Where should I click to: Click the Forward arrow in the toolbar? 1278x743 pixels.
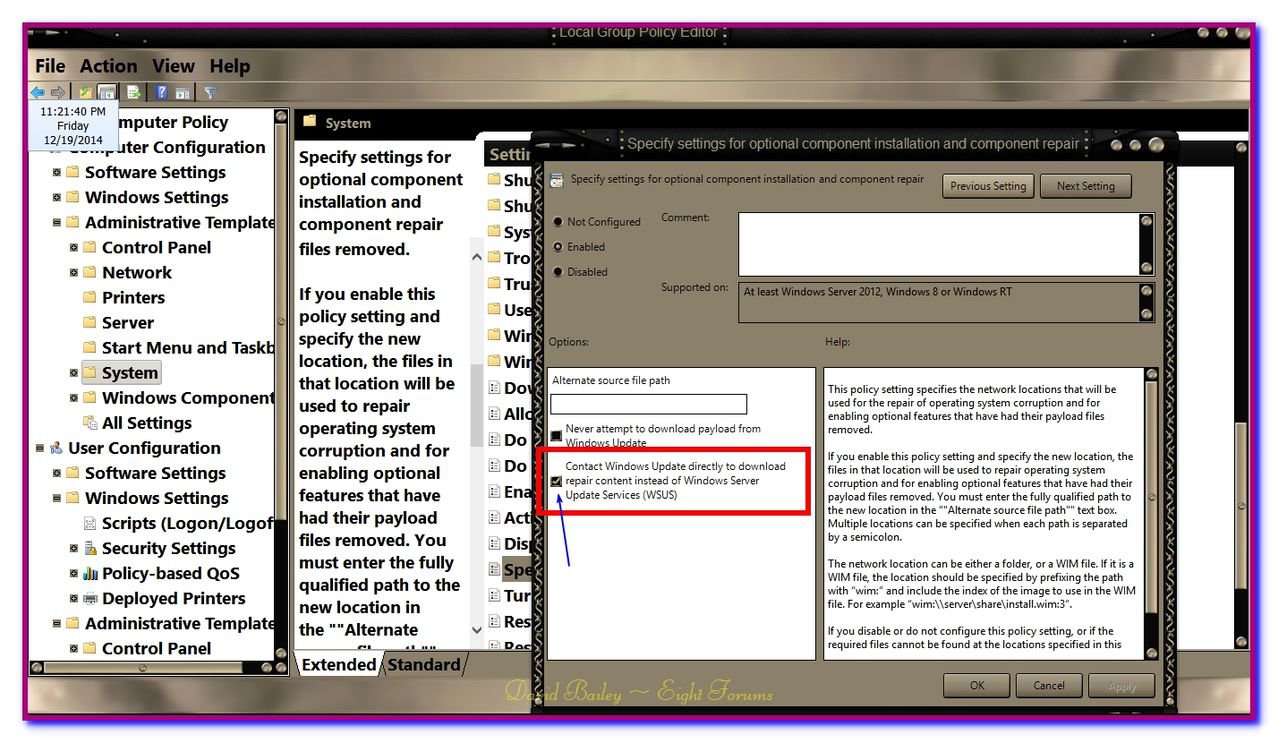58,93
